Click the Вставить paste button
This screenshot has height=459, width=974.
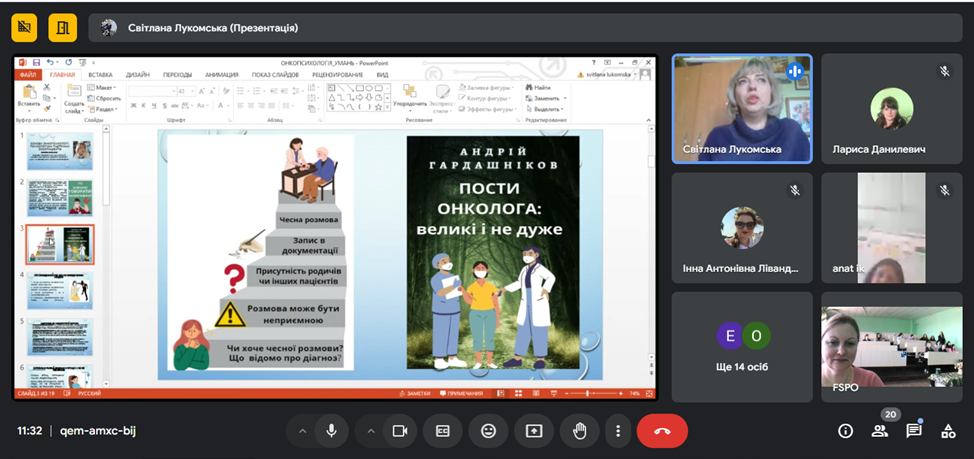[29, 97]
